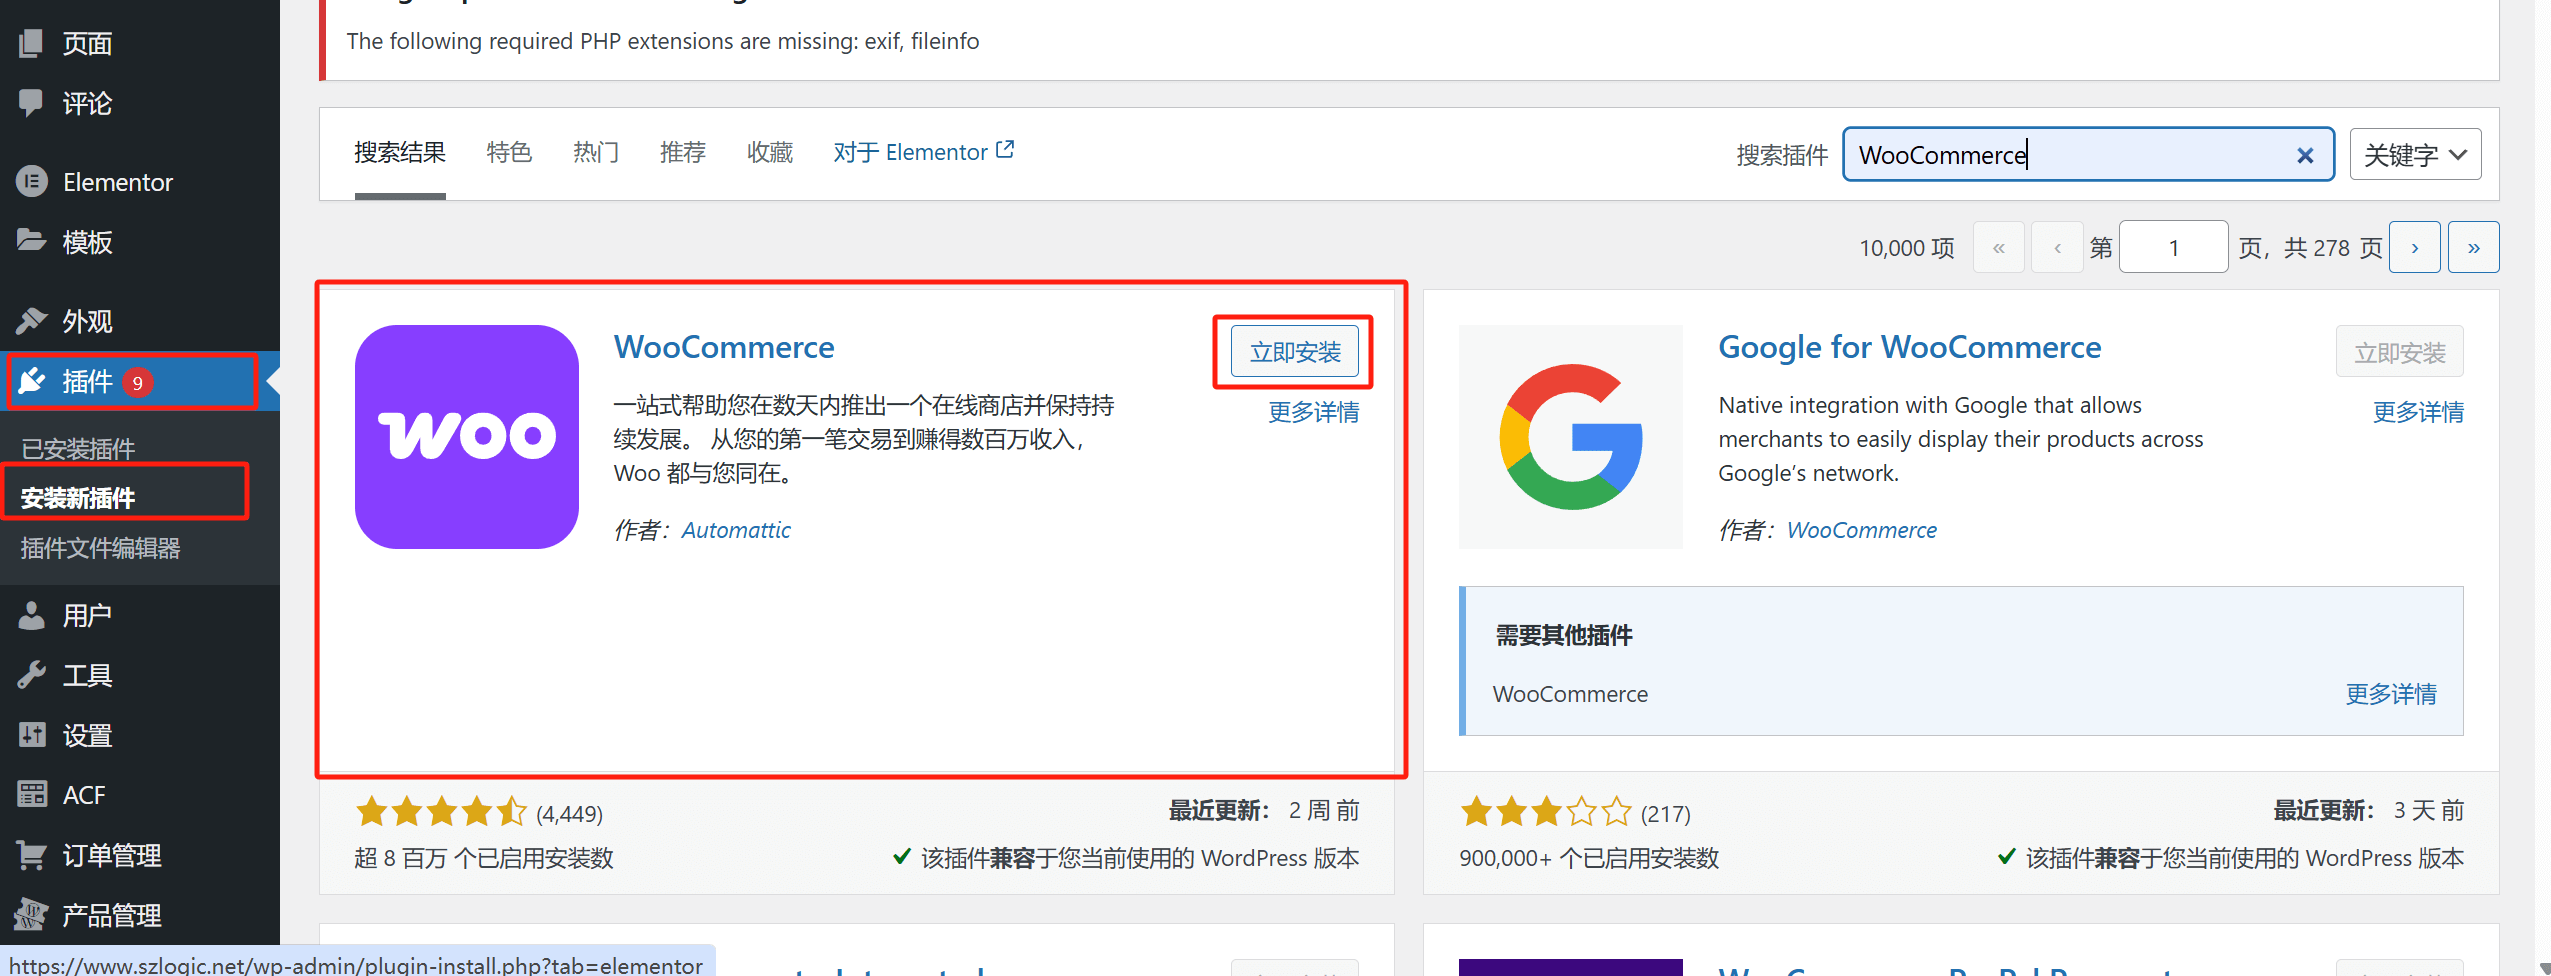
Task: Click the Product management (产品管理) icon
Action: 31,914
